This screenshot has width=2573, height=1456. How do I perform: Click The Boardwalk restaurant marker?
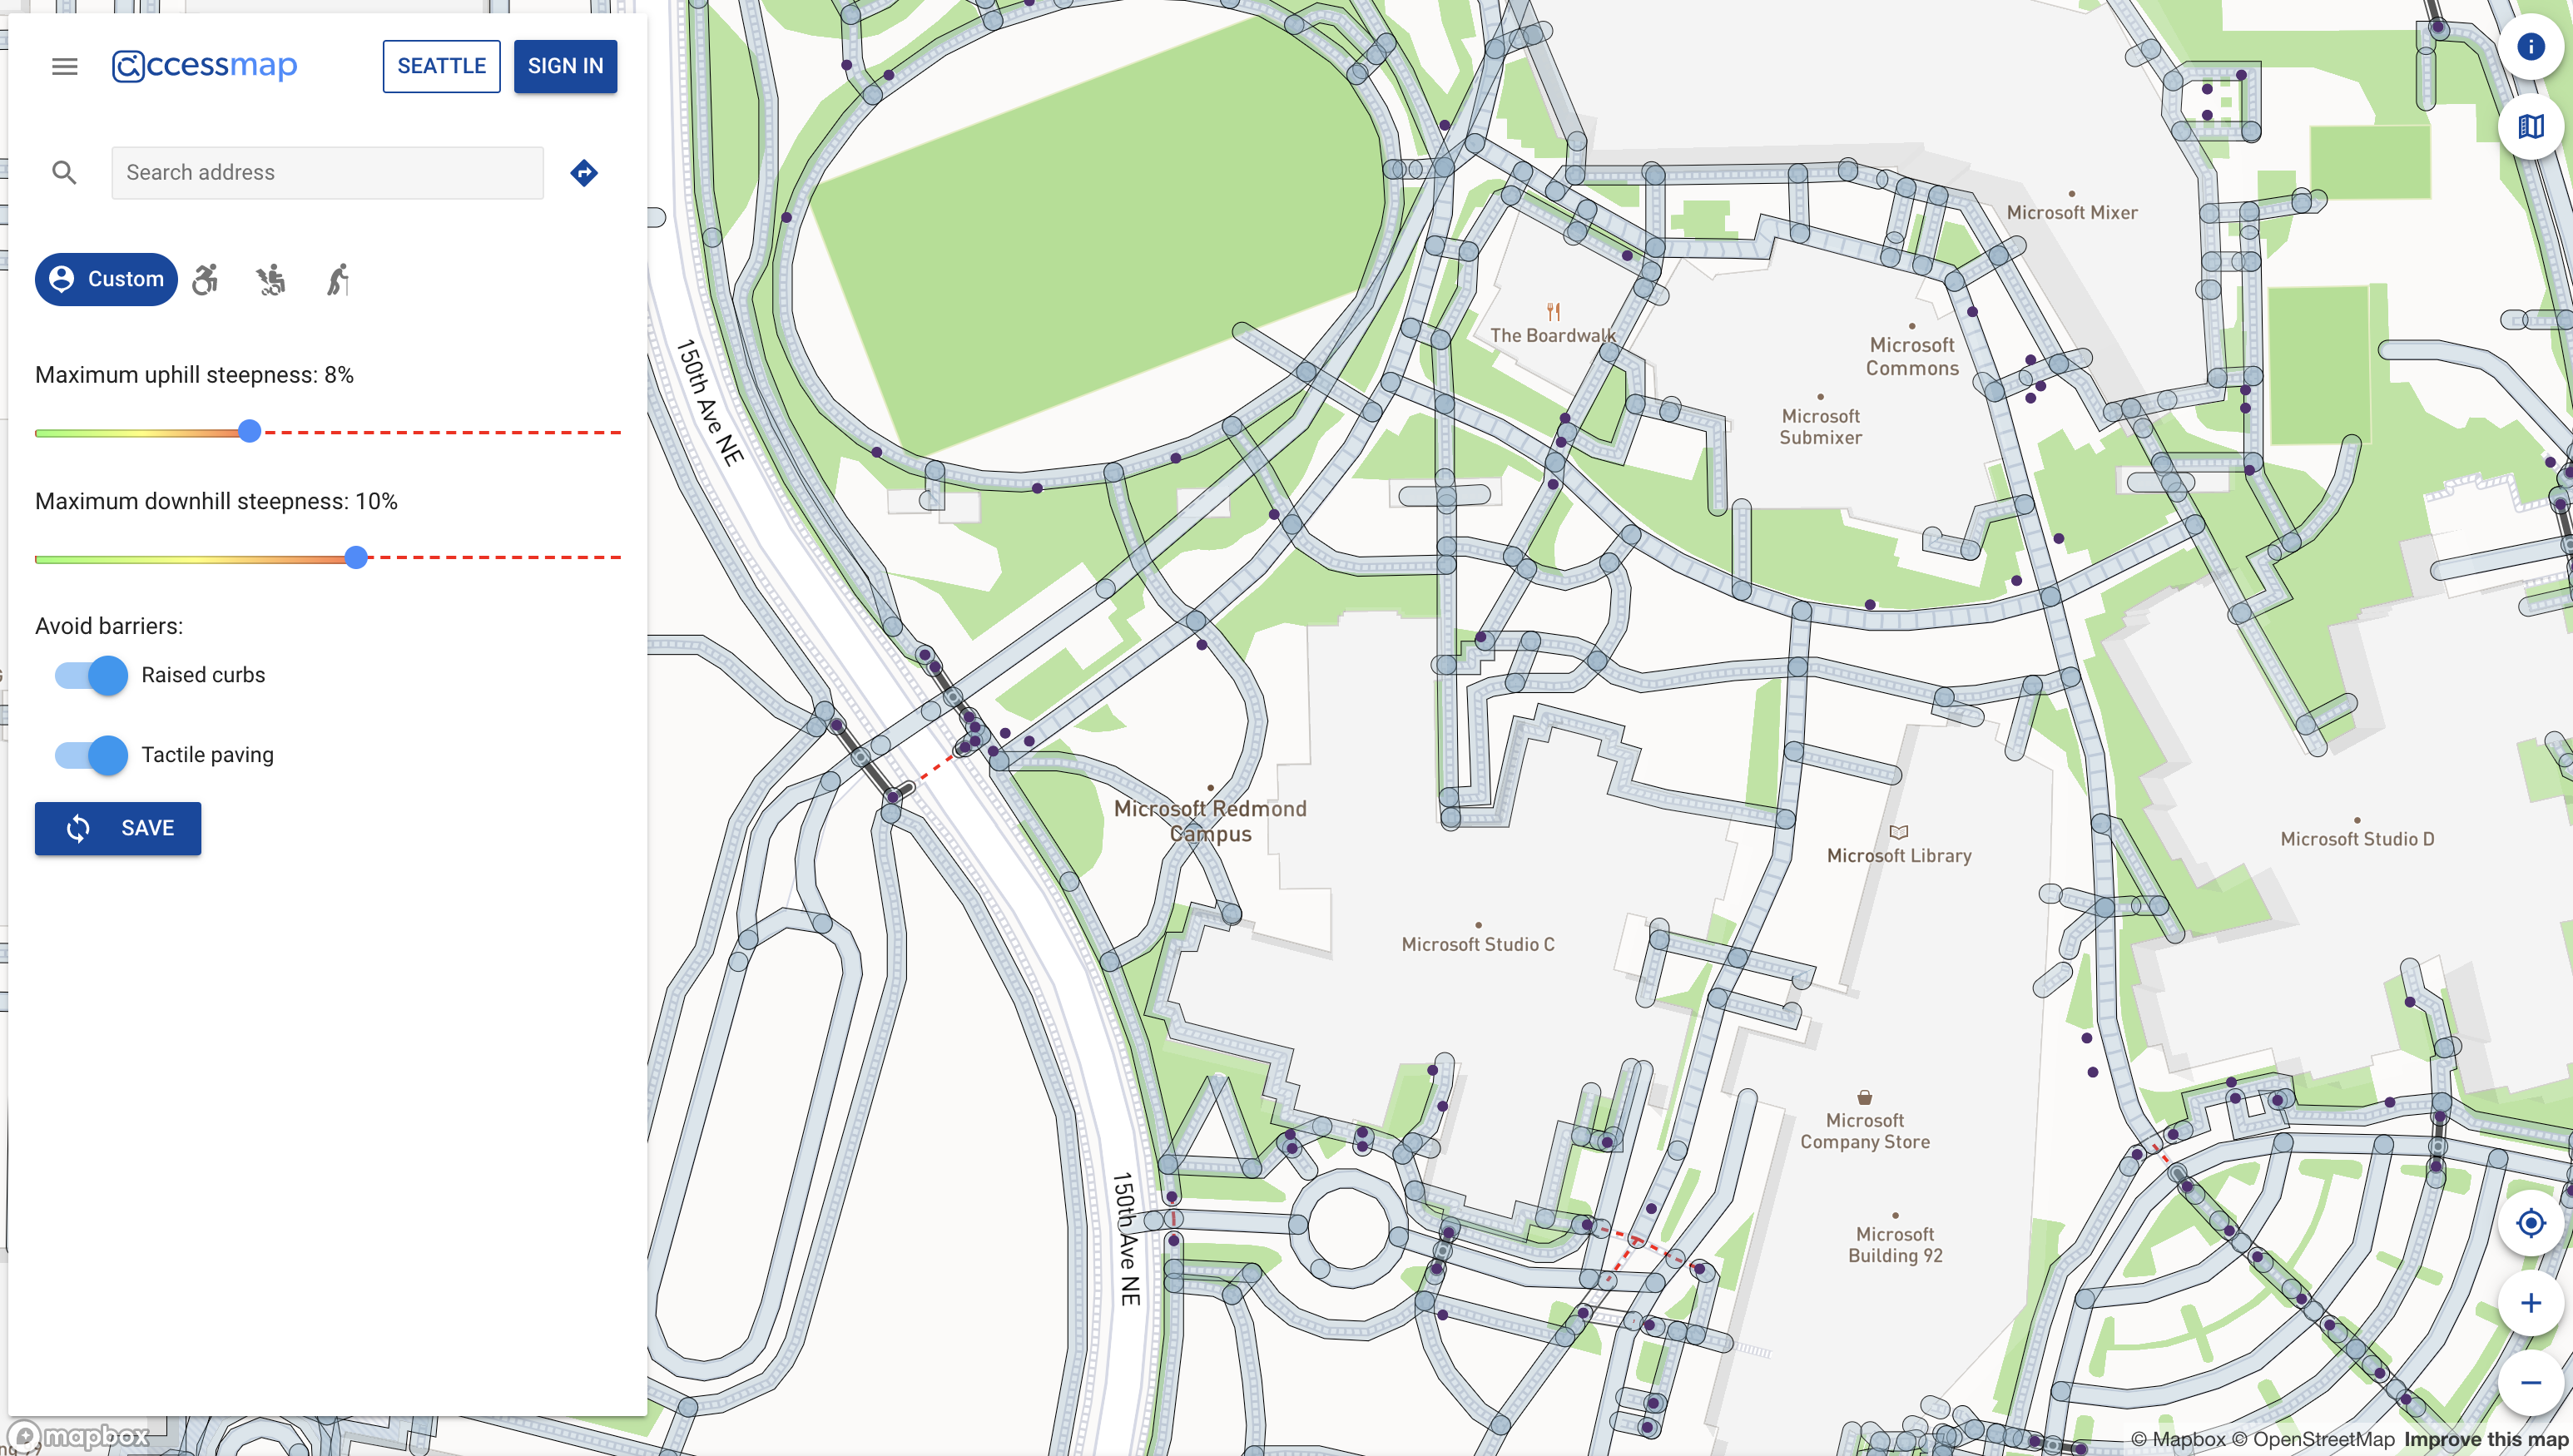(1553, 312)
